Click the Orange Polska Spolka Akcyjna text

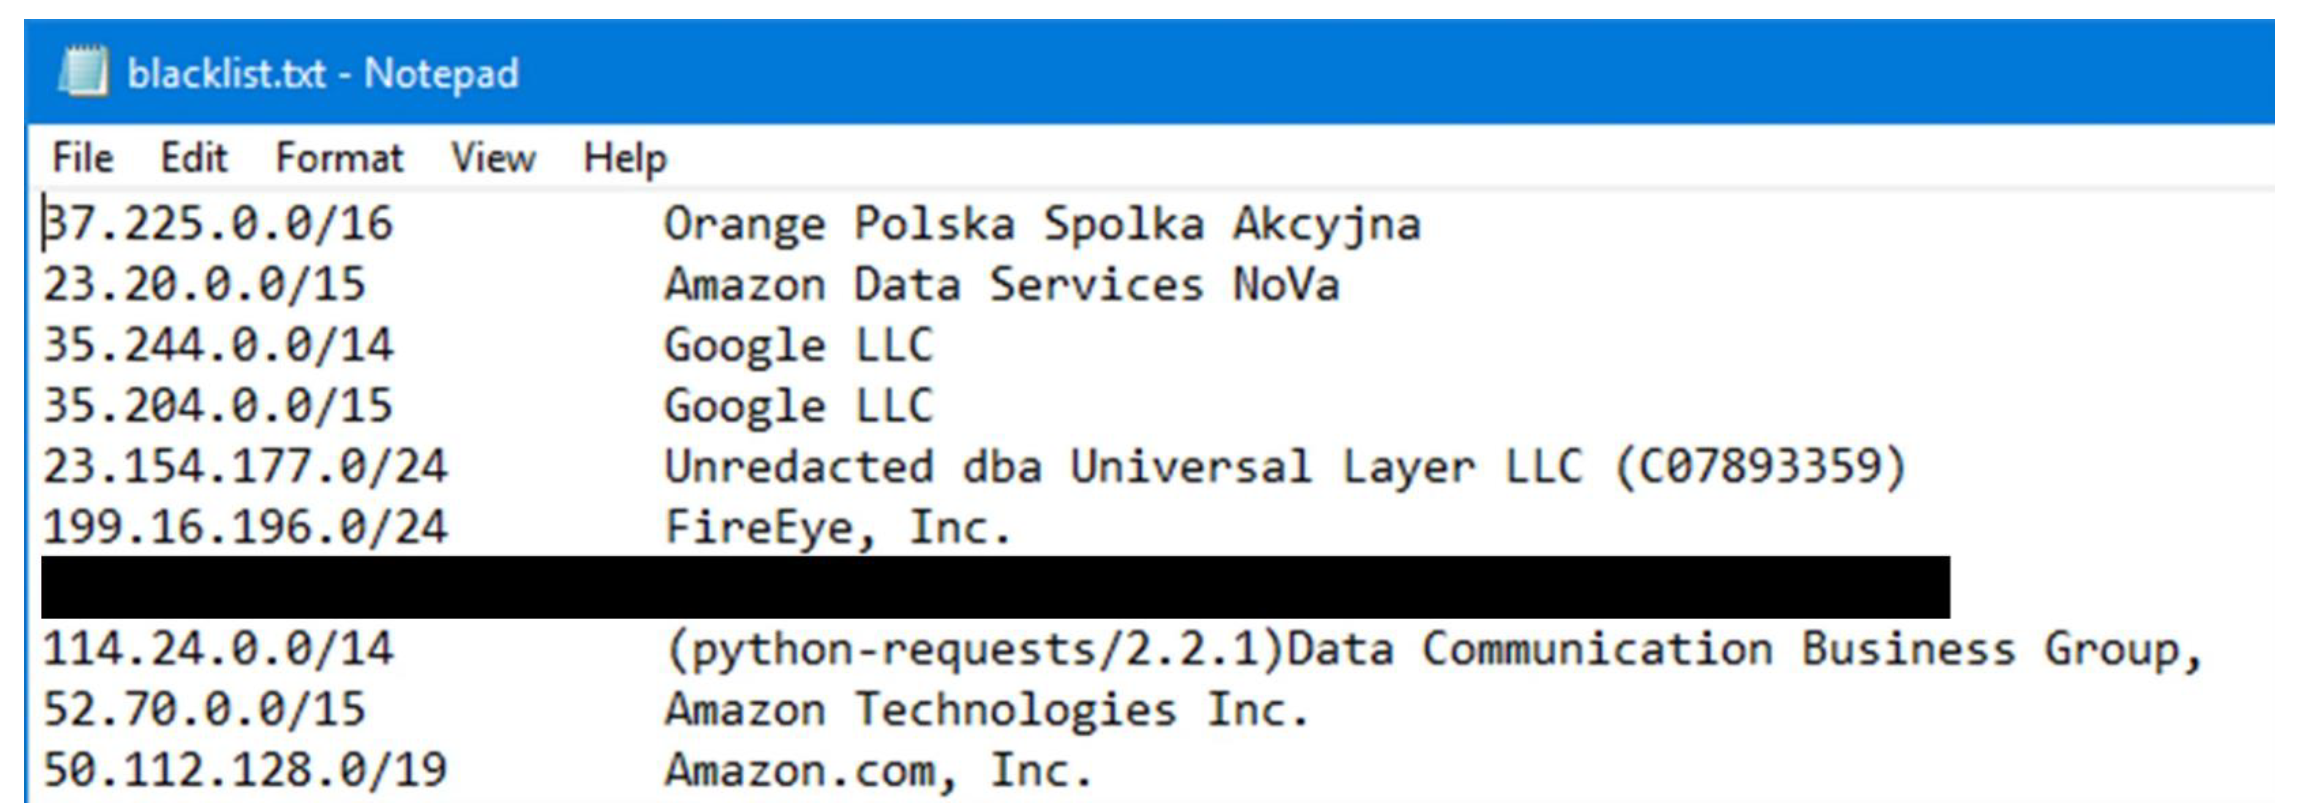pos(1041,223)
